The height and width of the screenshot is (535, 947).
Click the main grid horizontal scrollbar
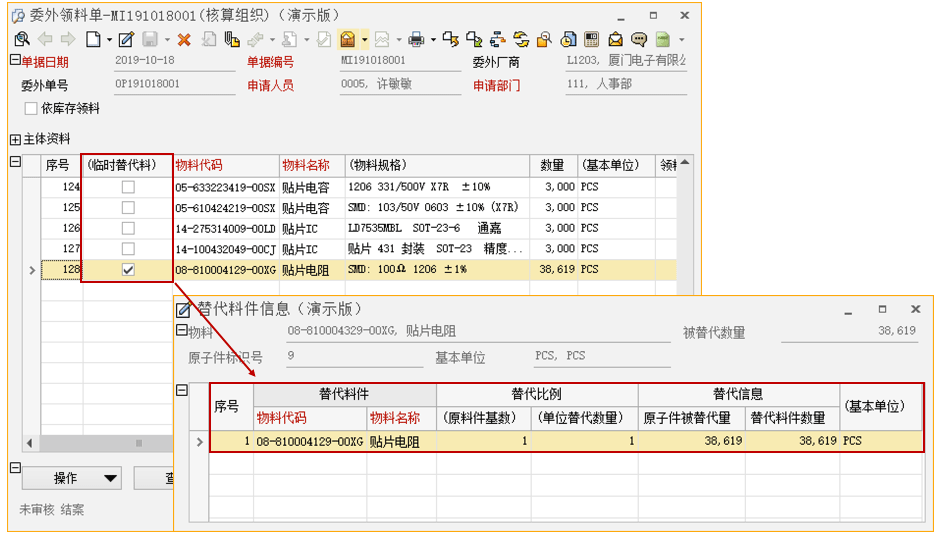click(x=100, y=443)
